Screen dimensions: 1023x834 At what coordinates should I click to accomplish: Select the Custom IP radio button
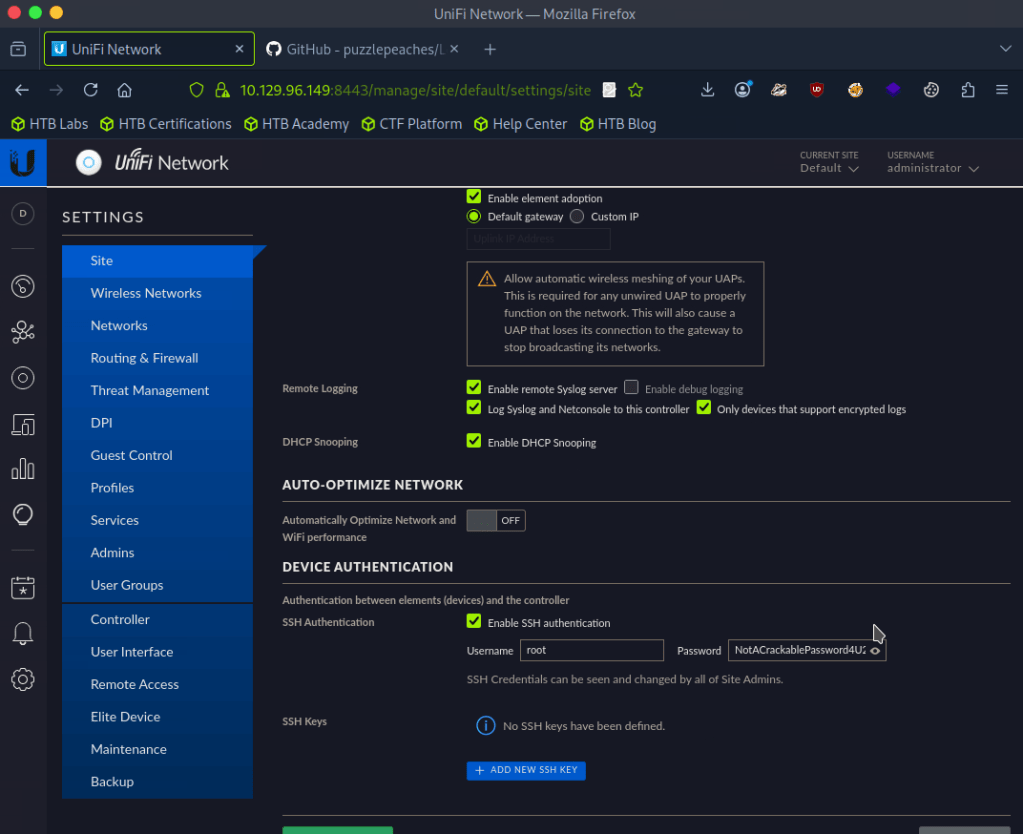(x=577, y=216)
